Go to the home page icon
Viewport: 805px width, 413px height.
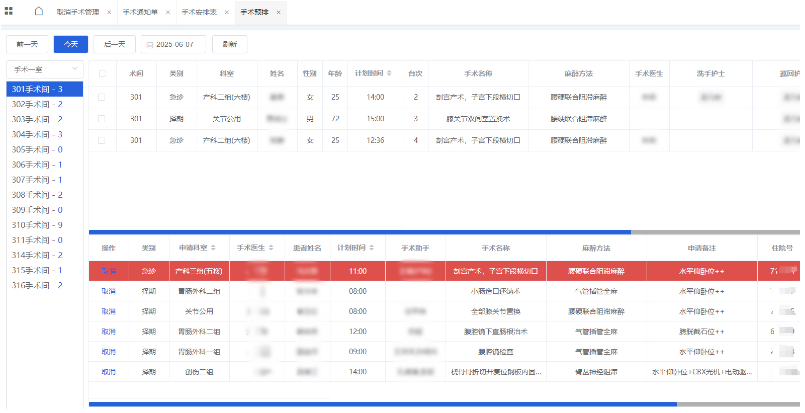[39, 11]
